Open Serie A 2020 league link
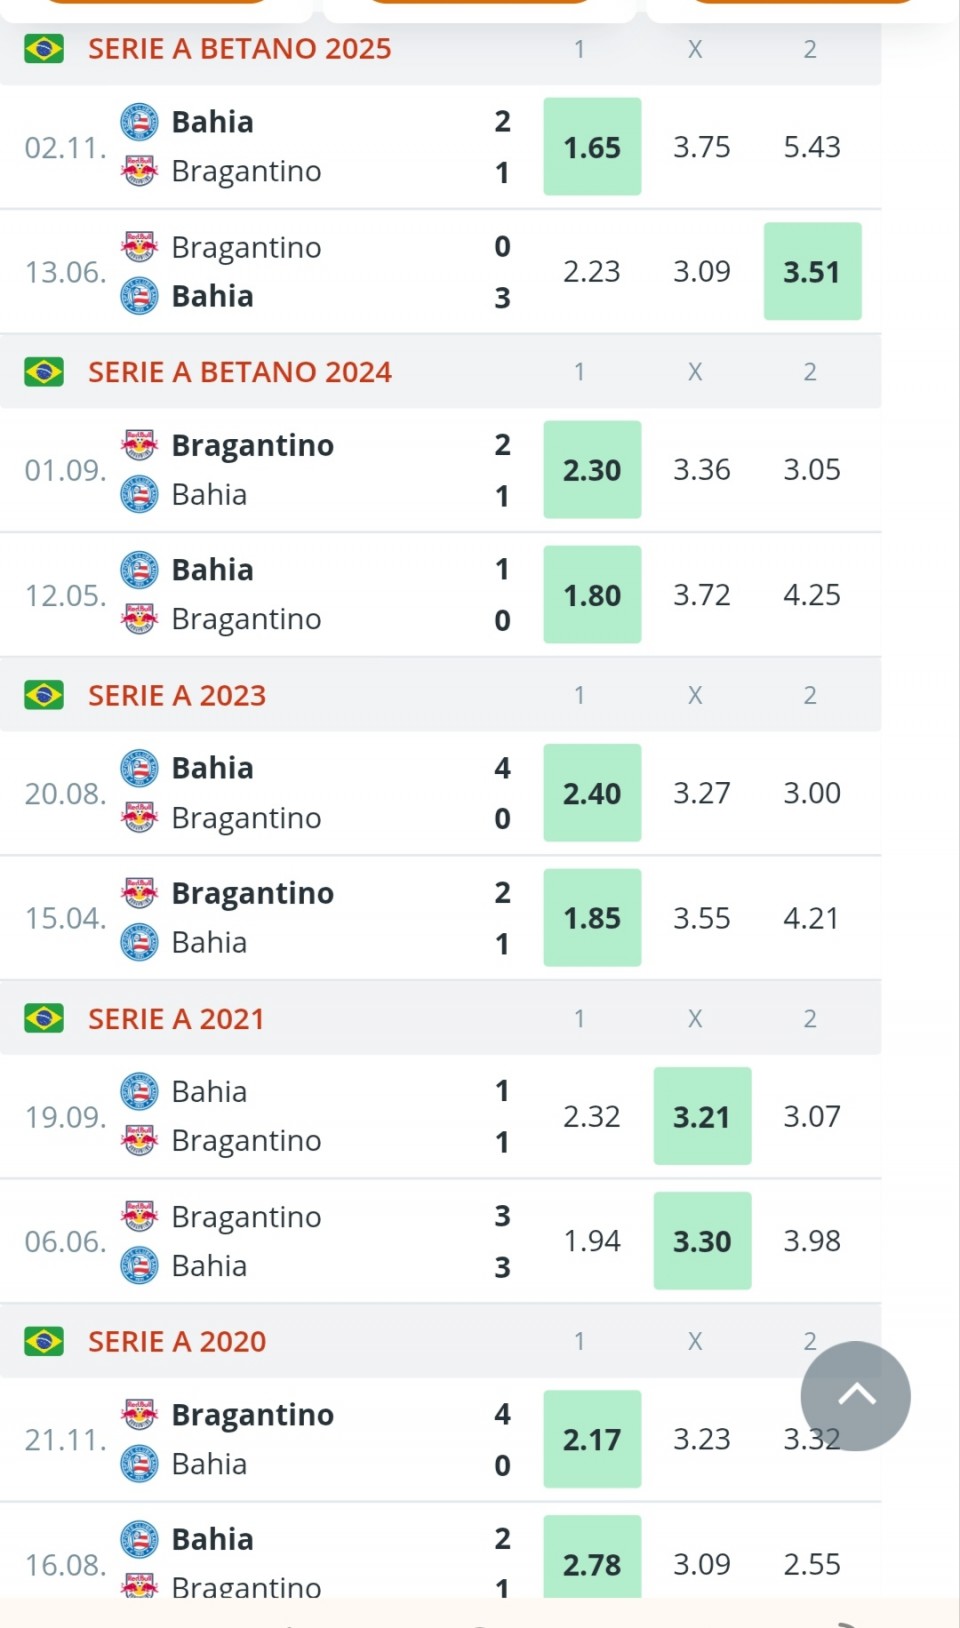Image resolution: width=960 pixels, height=1628 pixels. pyautogui.click(x=177, y=1341)
